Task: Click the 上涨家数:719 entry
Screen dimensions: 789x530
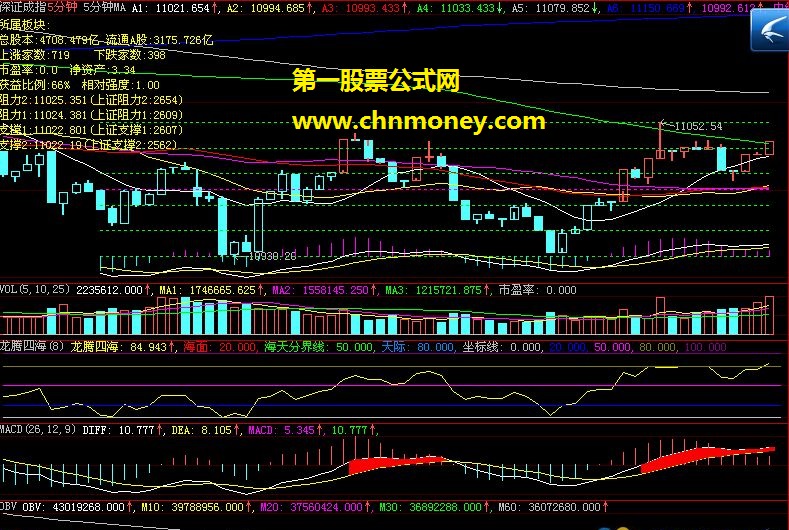Action: click(x=35, y=55)
